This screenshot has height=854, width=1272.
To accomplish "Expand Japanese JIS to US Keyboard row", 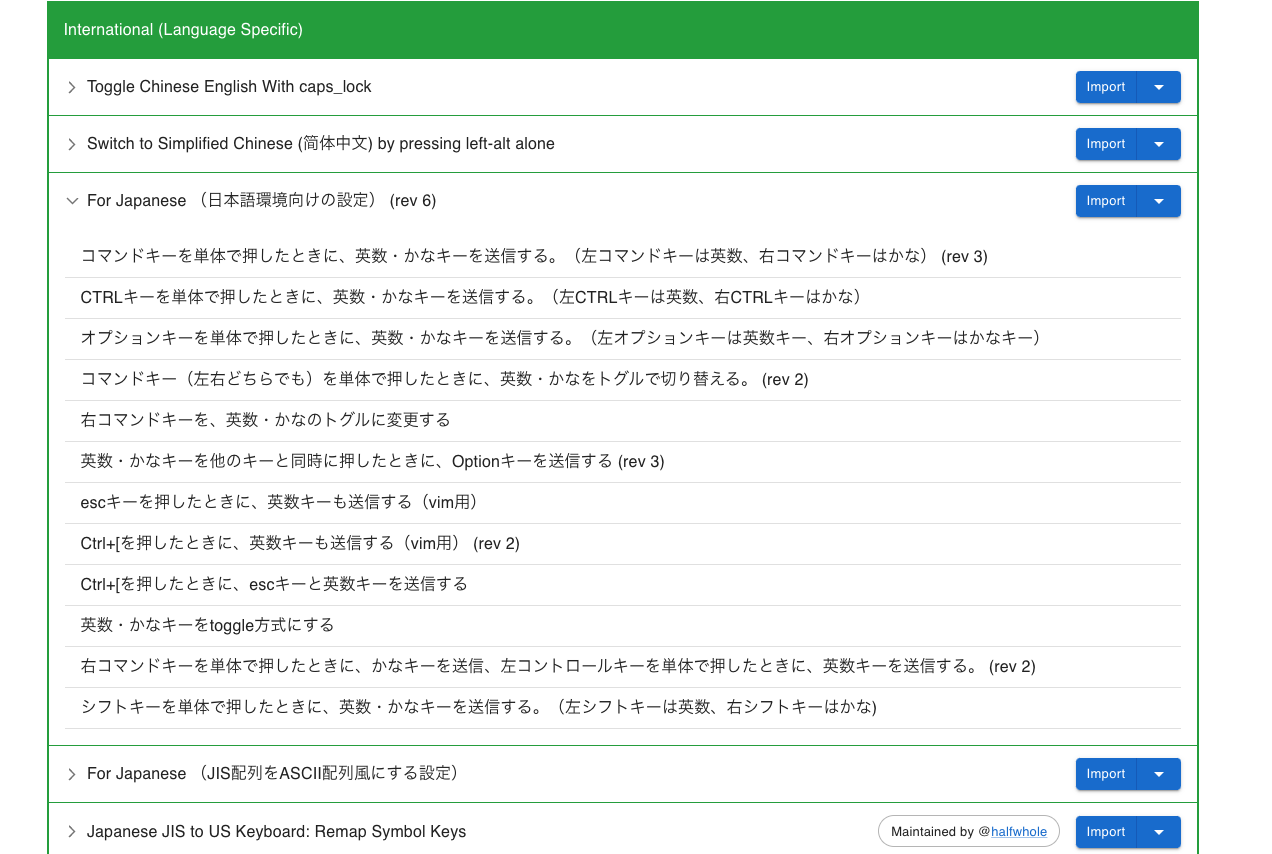I will point(72,832).
